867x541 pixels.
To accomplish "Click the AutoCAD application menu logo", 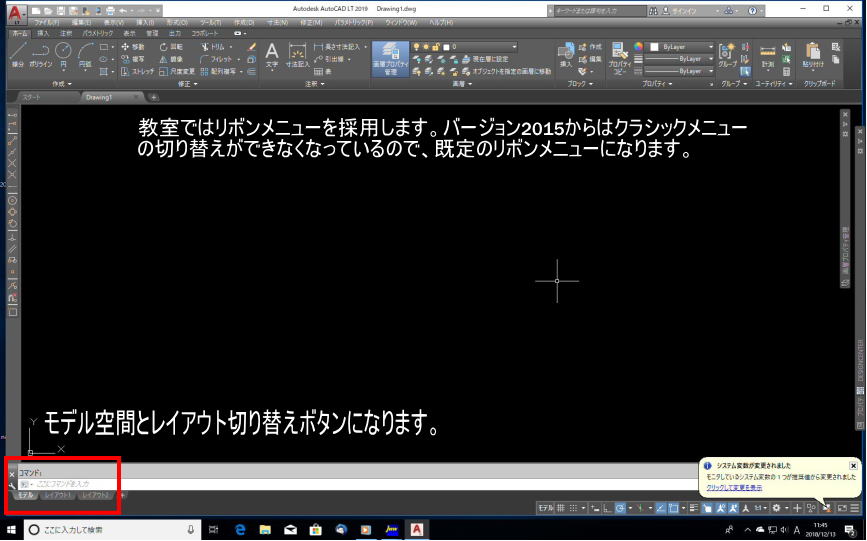I will coord(17,13).
